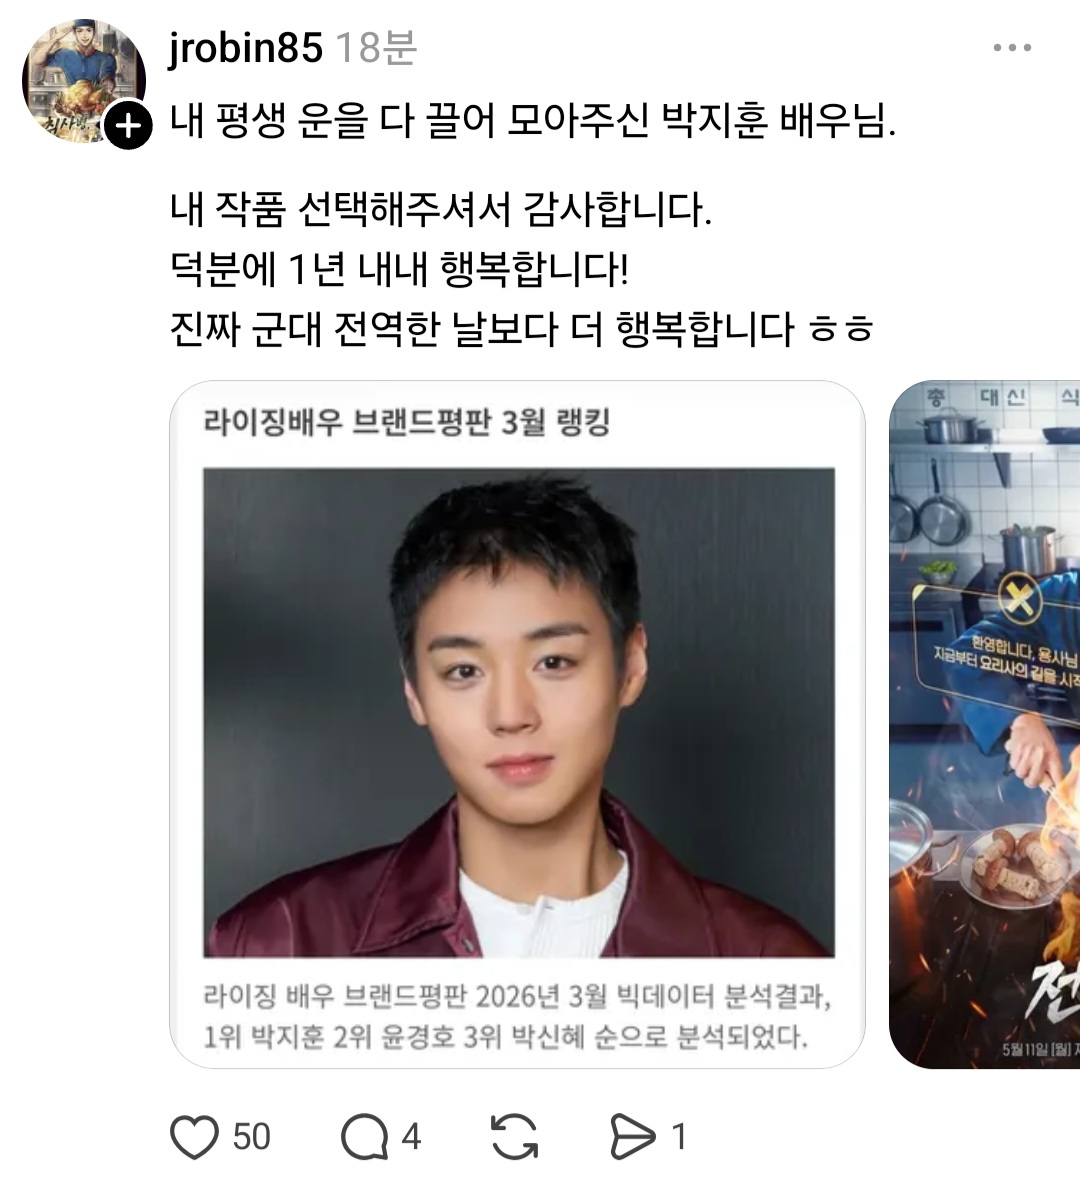Click the line 내 작품 선택해주셔서 감사합니다
Screen dimensions: 1080x1193
(x=441, y=209)
